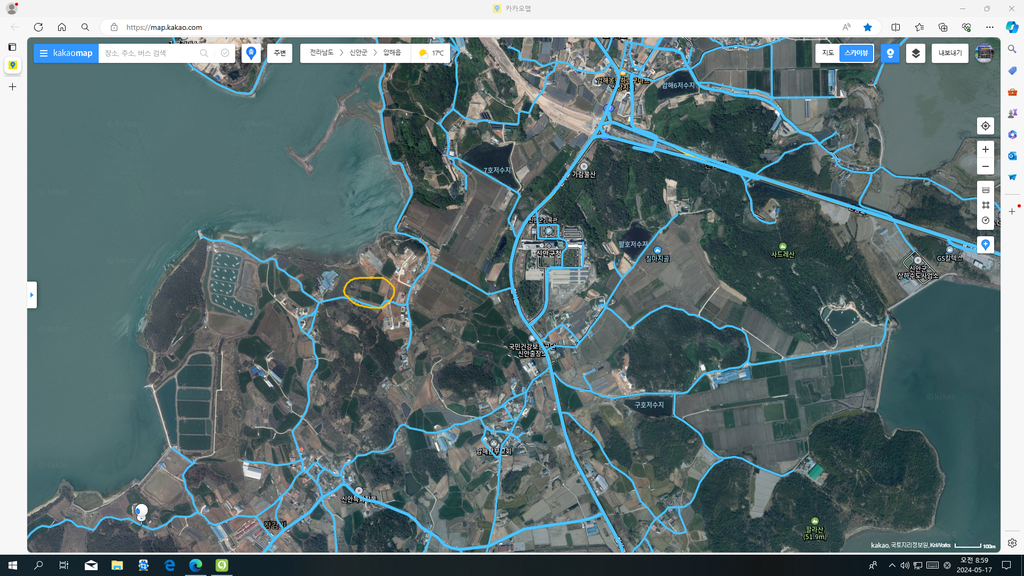Select the distance measuring ruler tool
Screen dimensions: 1024x576
click(985, 190)
